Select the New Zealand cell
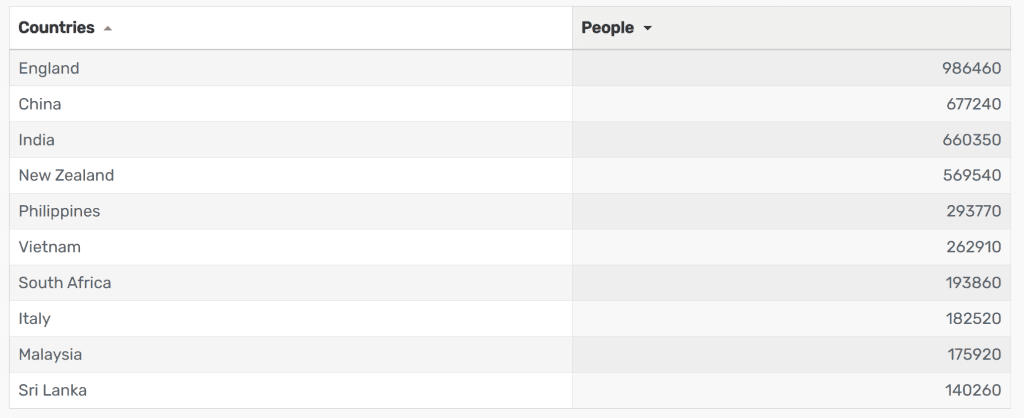This screenshot has height=418, width=1024. 291,175
